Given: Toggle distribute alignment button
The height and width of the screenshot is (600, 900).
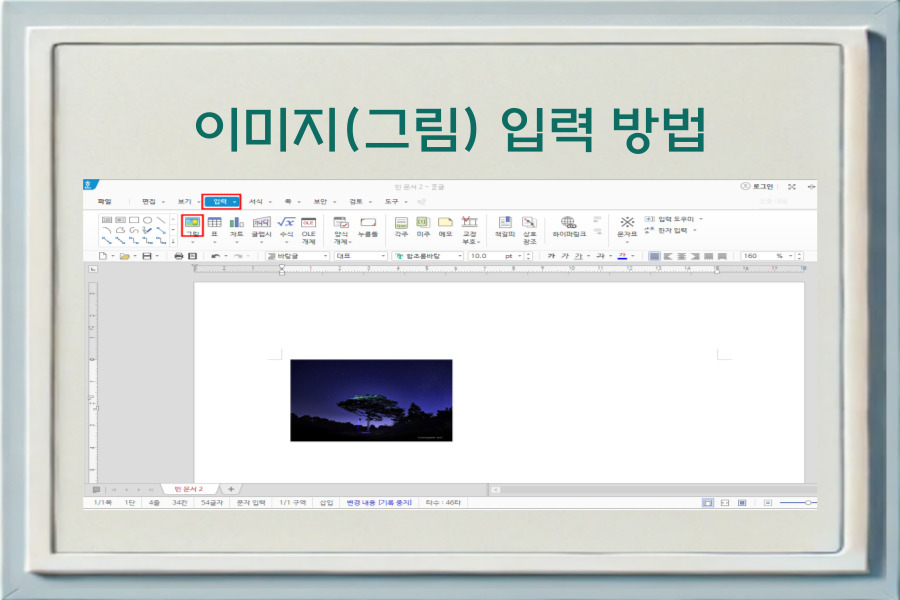Looking at the screenshot, I should click(709, 256).
